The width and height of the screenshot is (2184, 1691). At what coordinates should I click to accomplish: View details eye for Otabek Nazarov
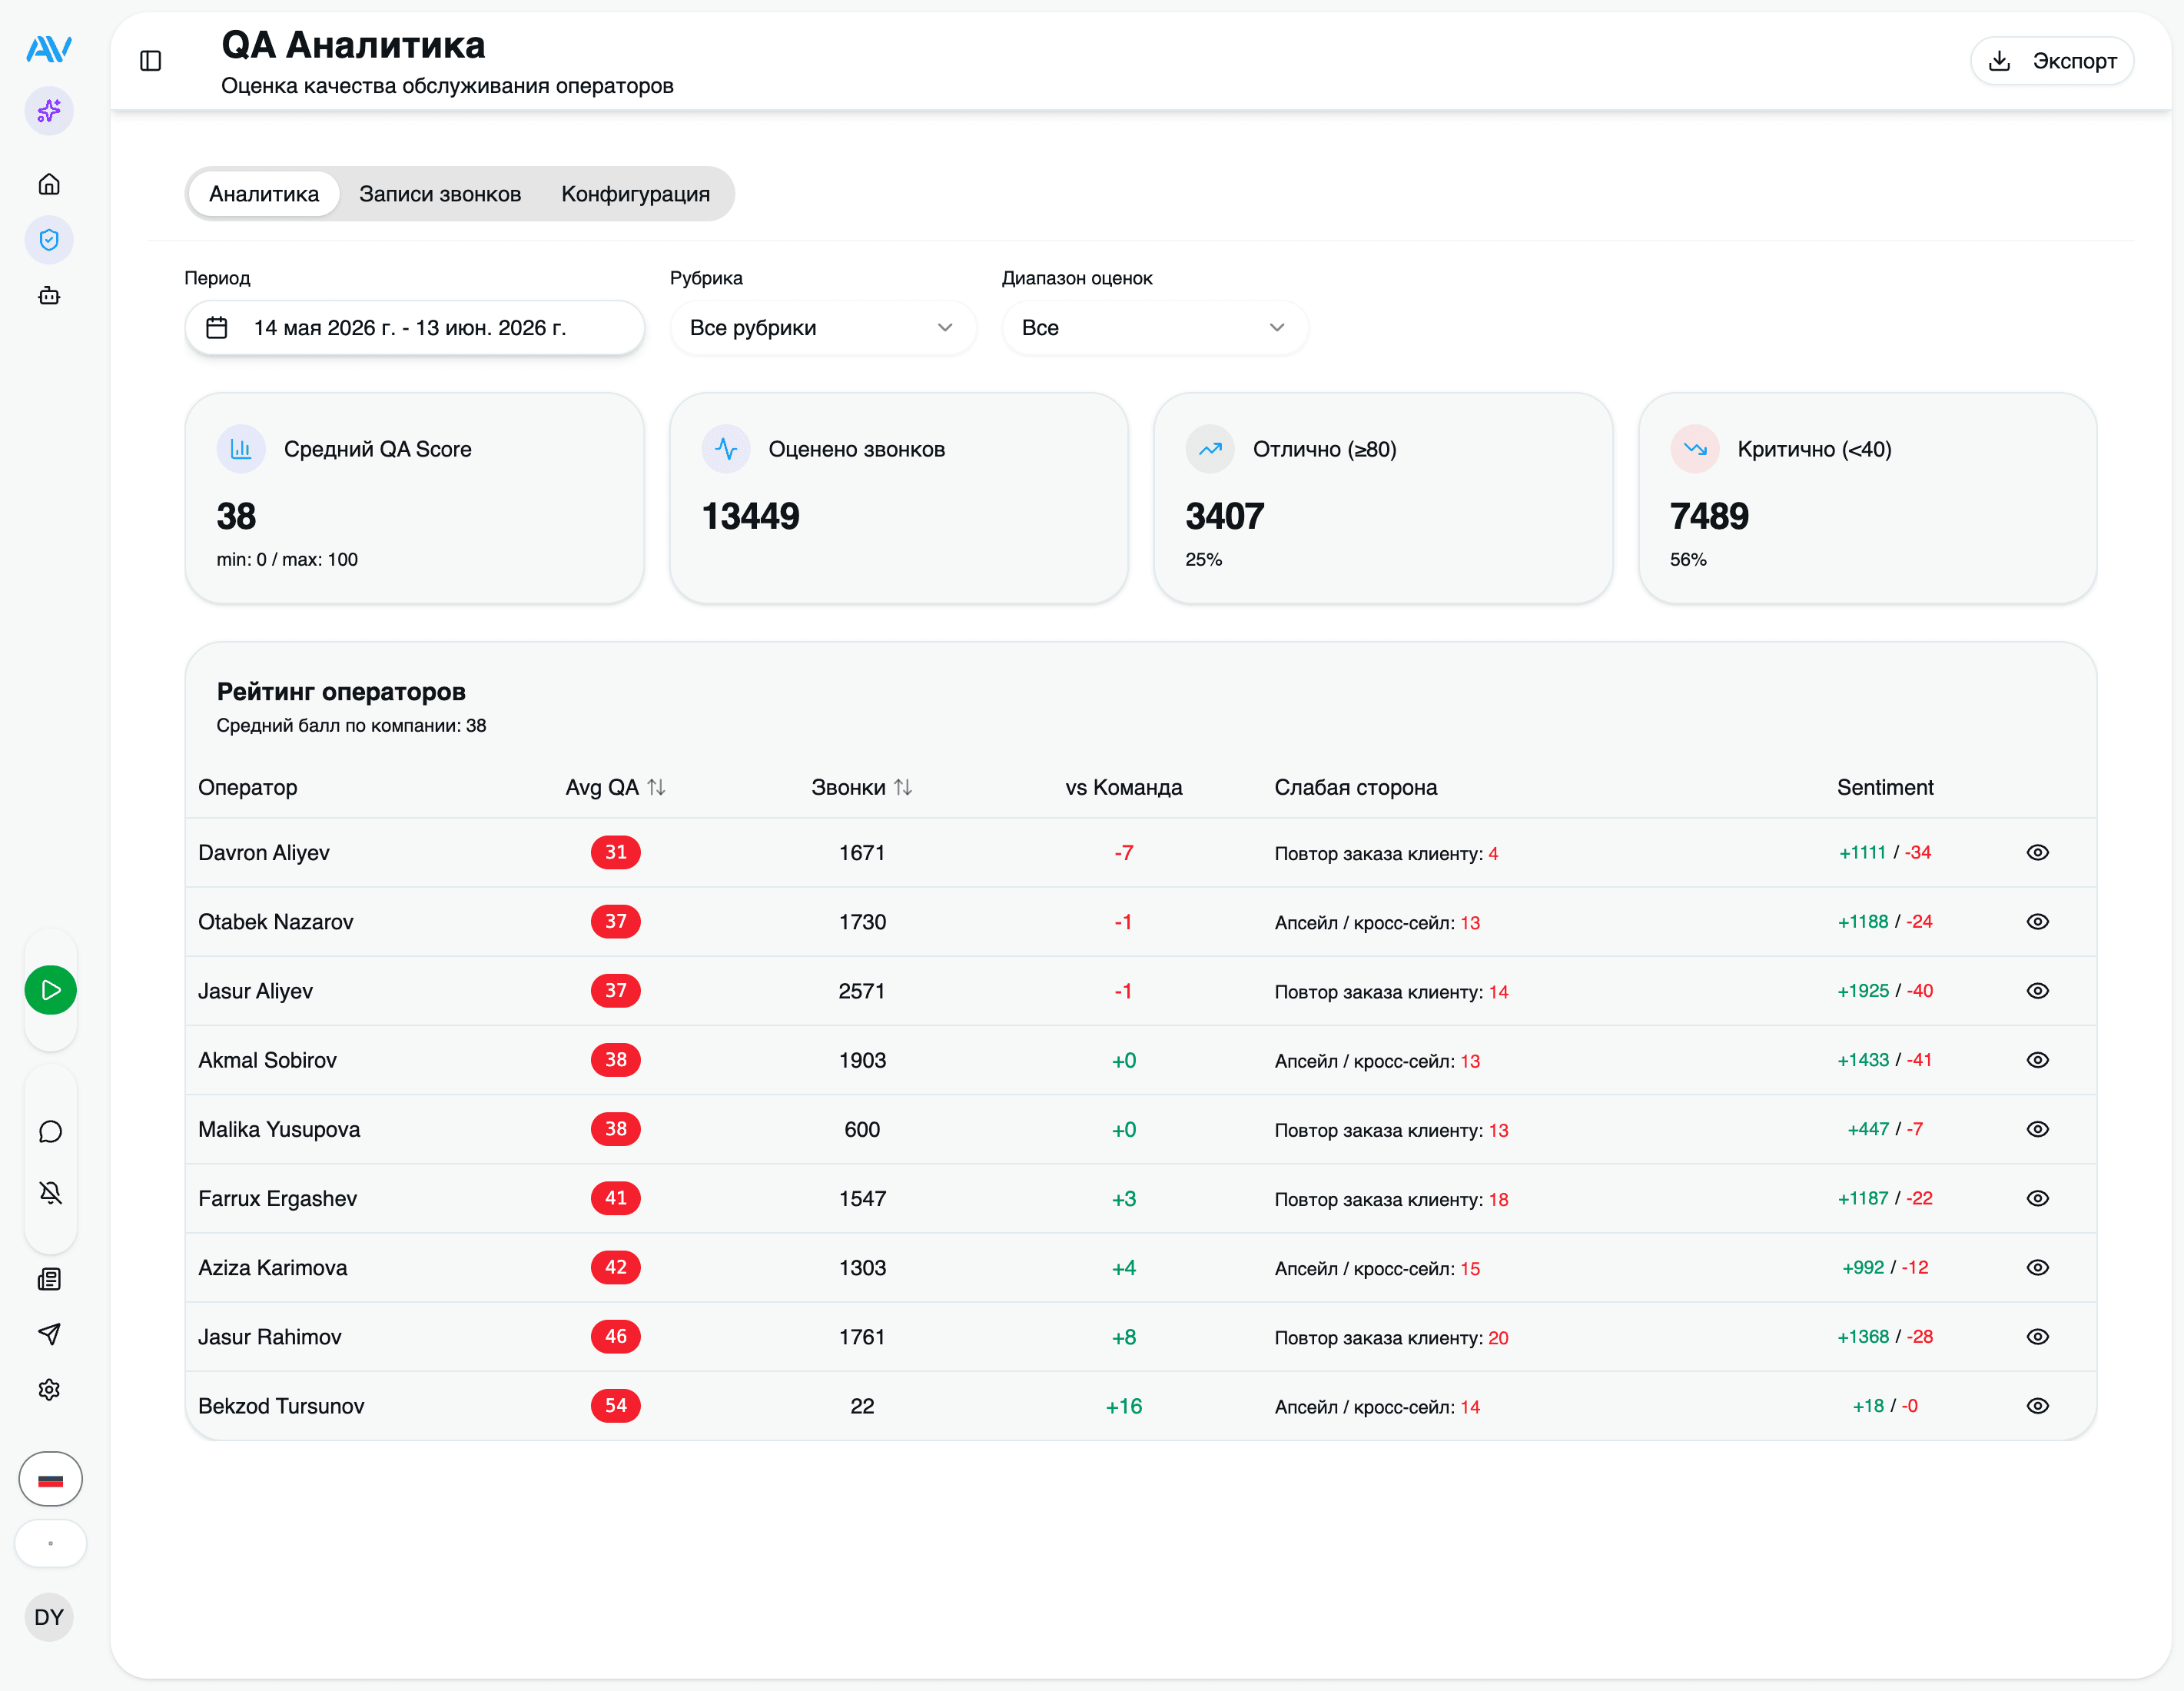2038,922
